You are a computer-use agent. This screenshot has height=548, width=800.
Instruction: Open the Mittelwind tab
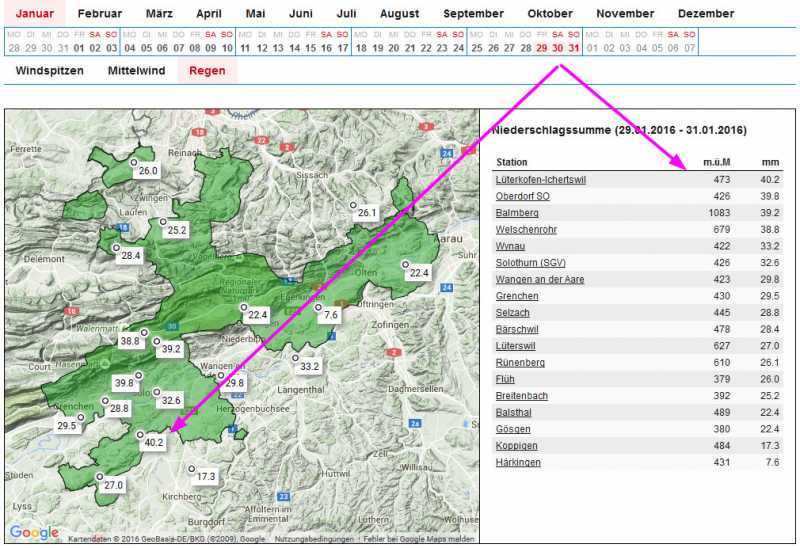(137, 71)
